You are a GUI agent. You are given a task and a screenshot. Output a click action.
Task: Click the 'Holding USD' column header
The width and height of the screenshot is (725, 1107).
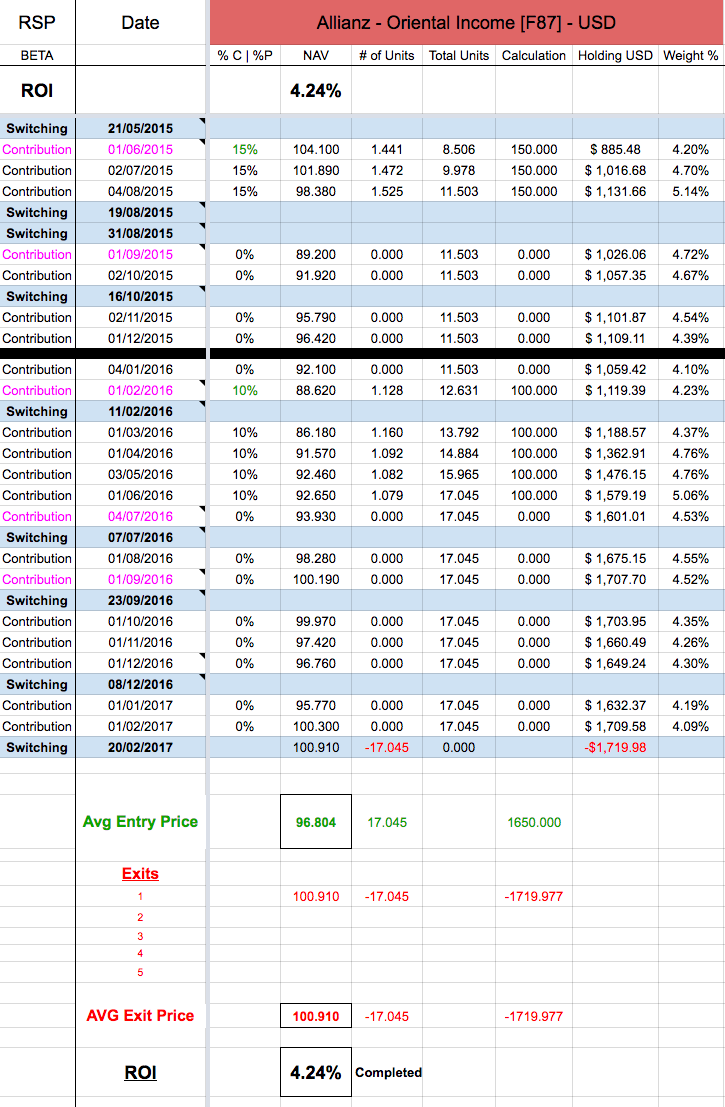click(615, 55)
